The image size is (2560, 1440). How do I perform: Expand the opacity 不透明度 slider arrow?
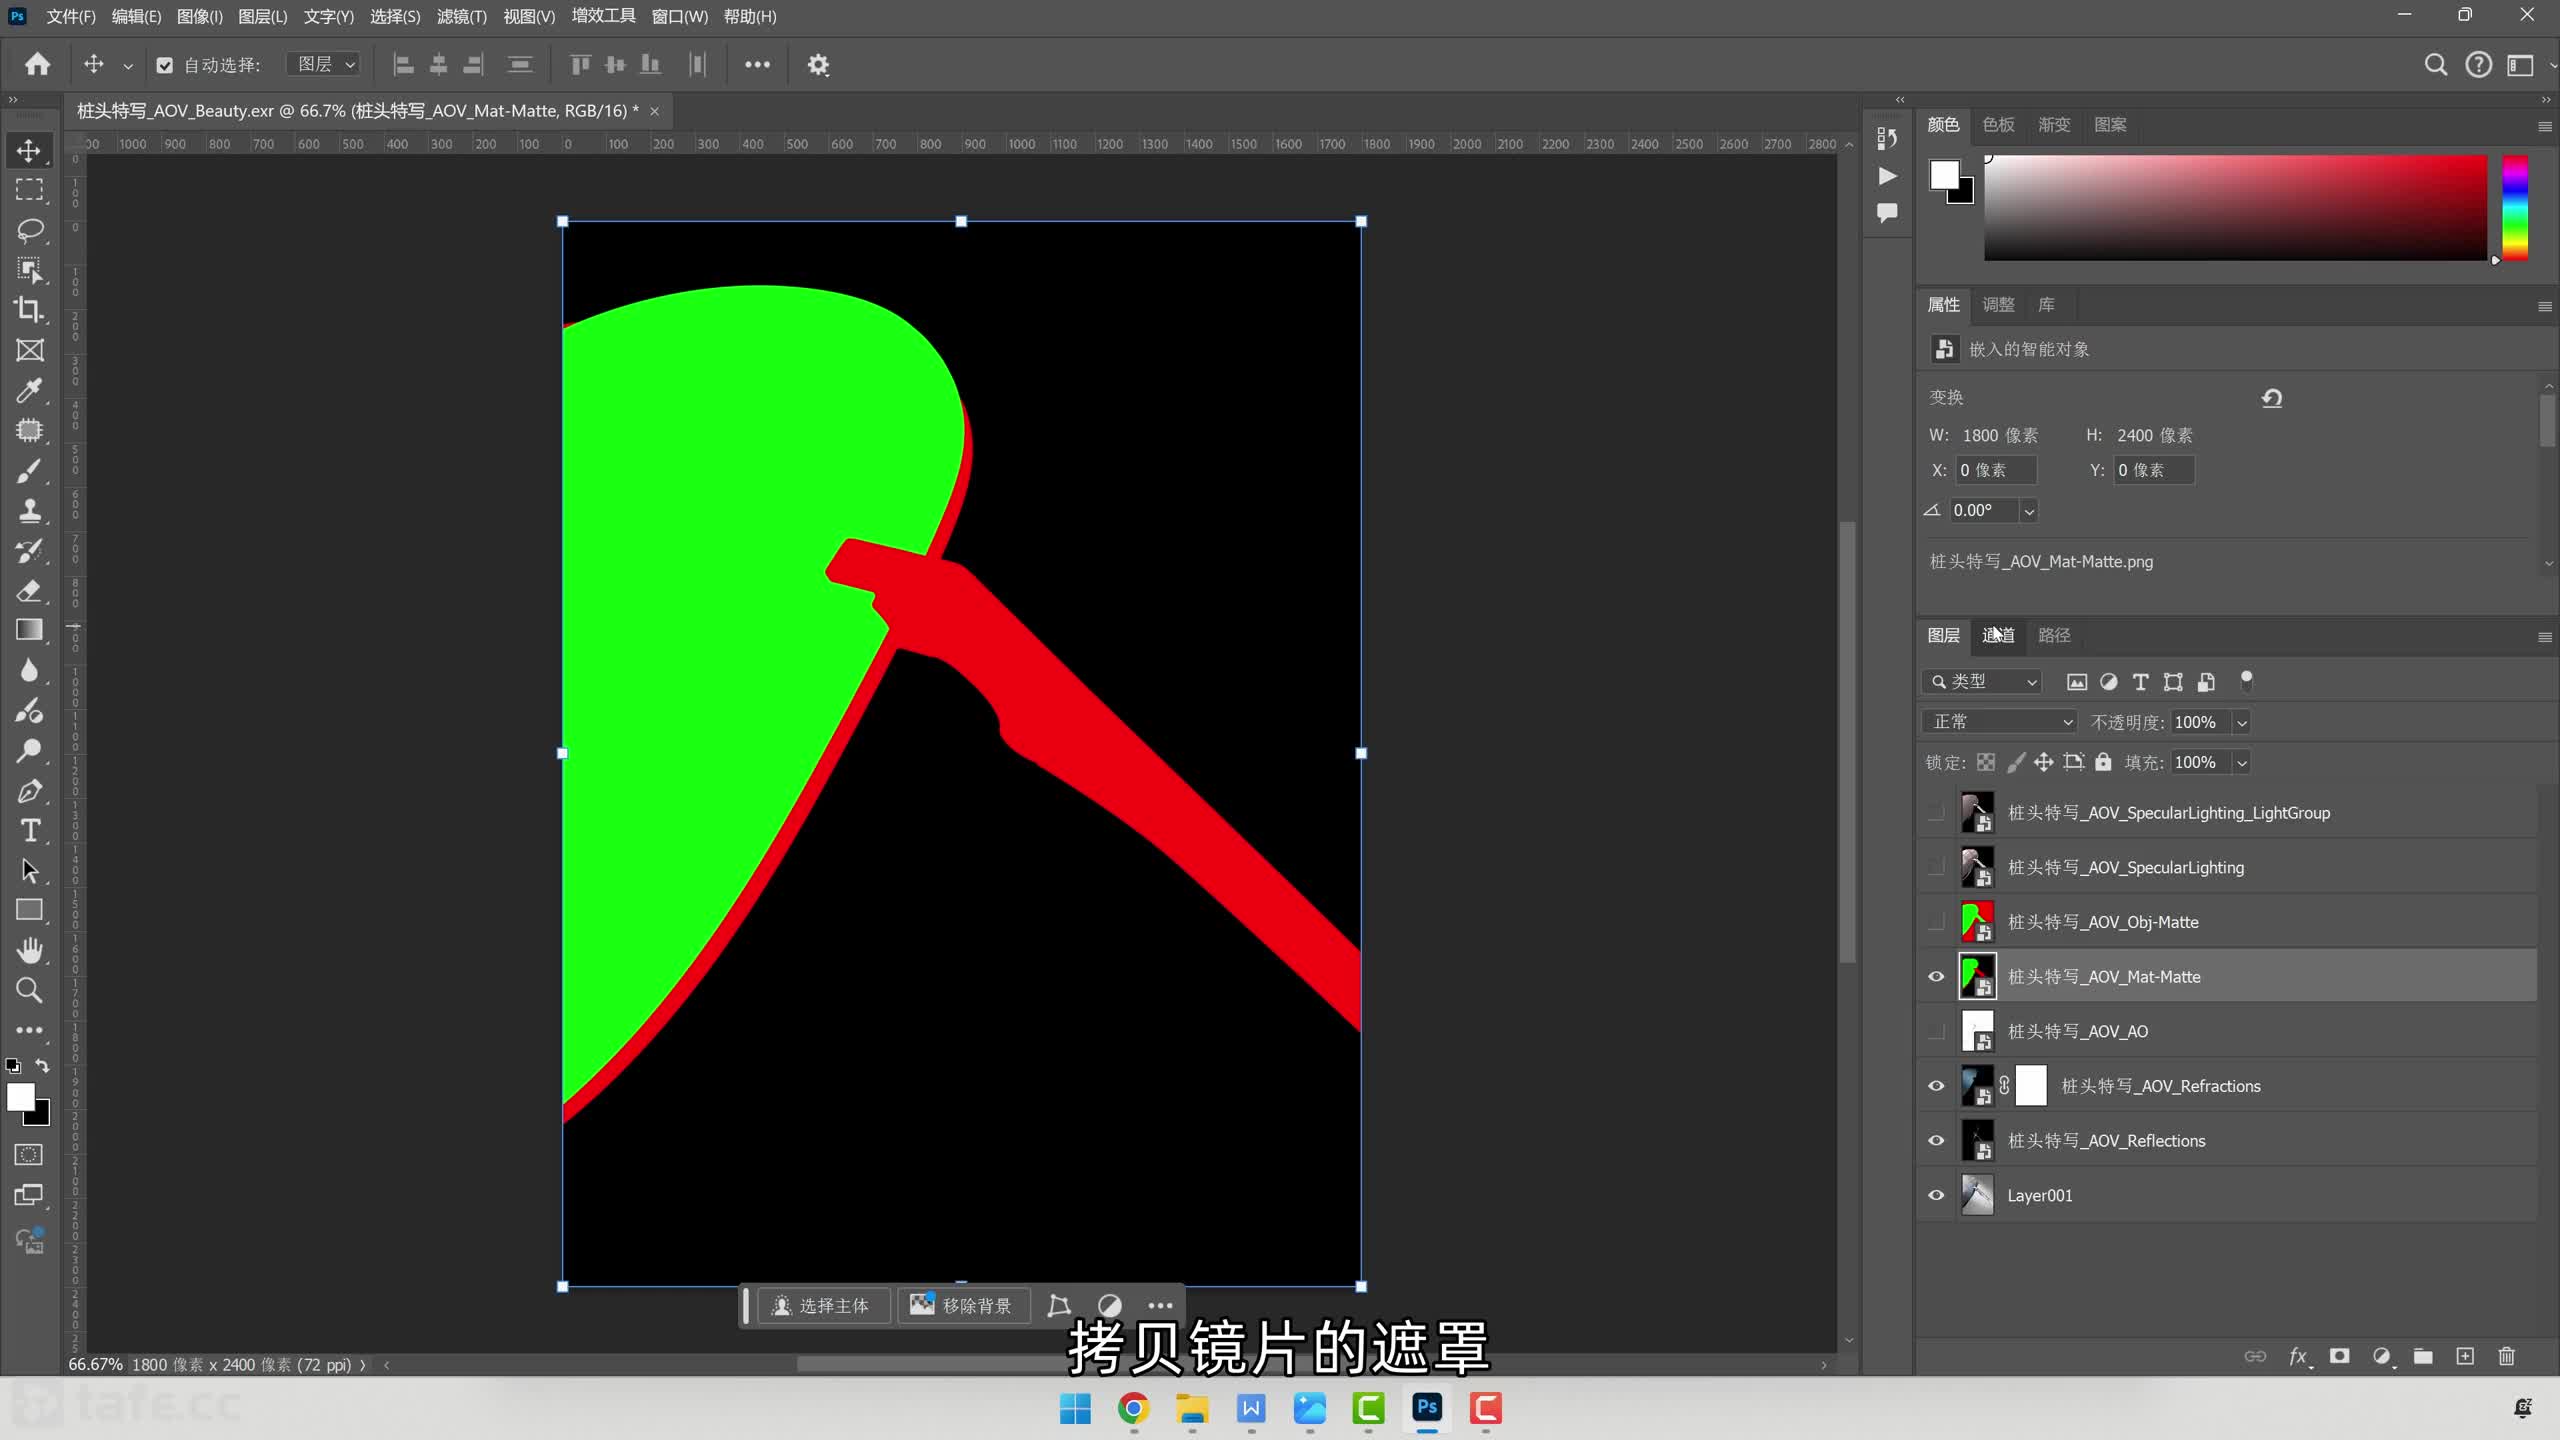[2242, 722]
